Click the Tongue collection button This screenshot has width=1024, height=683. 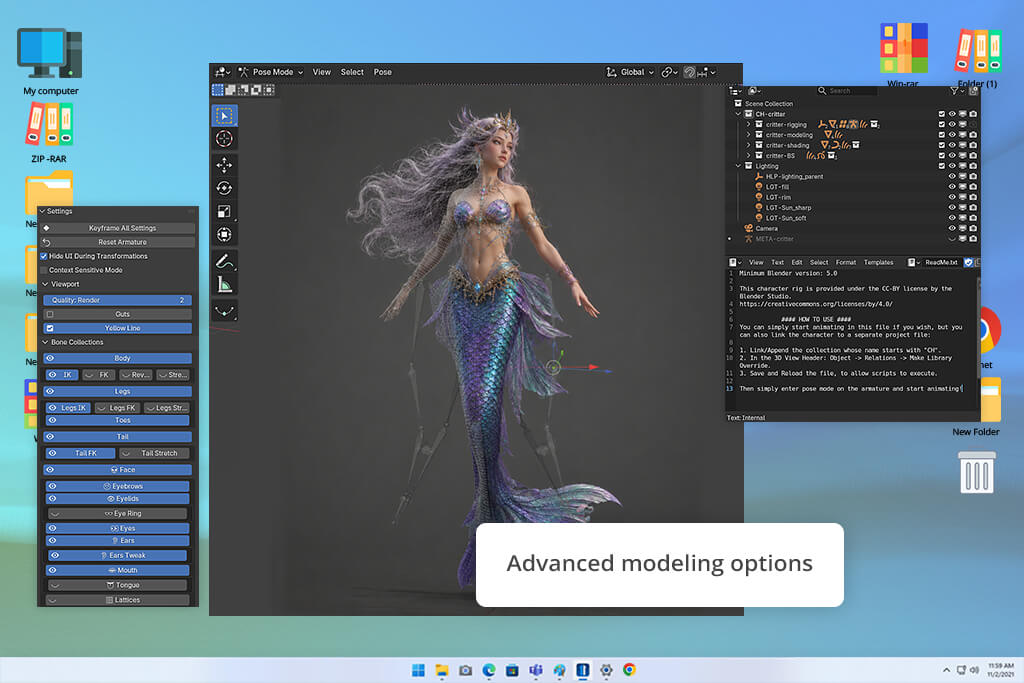click(118, 586)
